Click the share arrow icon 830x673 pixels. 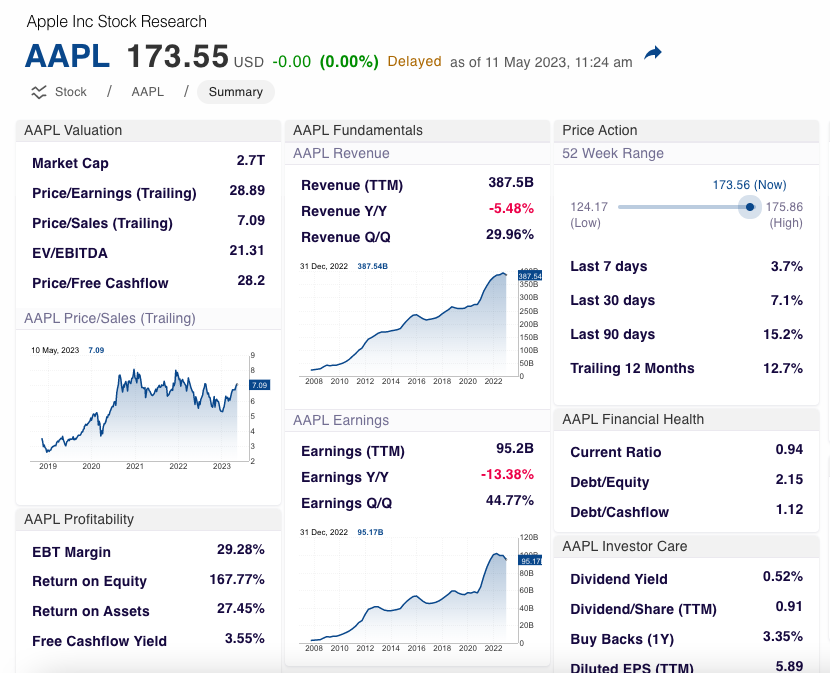coord(653,53)
